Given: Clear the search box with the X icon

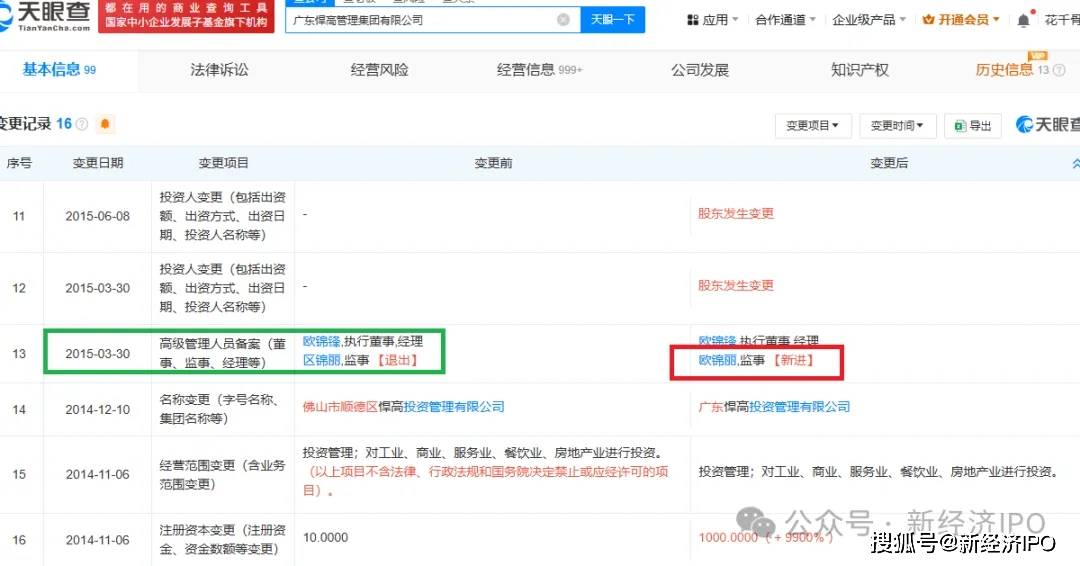Looking at the screenshot, I should tap(563, 19).
